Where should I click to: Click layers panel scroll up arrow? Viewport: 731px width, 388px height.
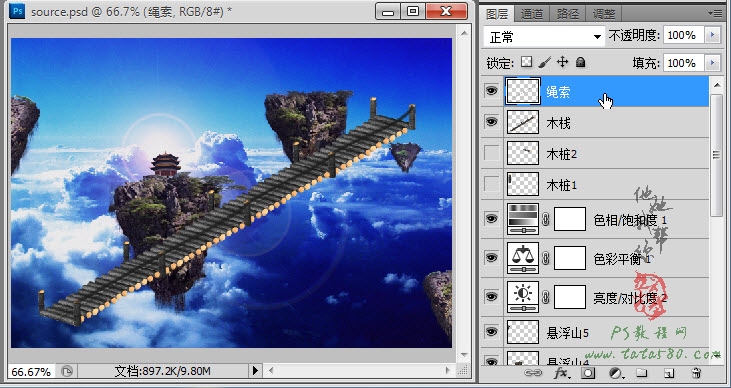coord(716,85)
